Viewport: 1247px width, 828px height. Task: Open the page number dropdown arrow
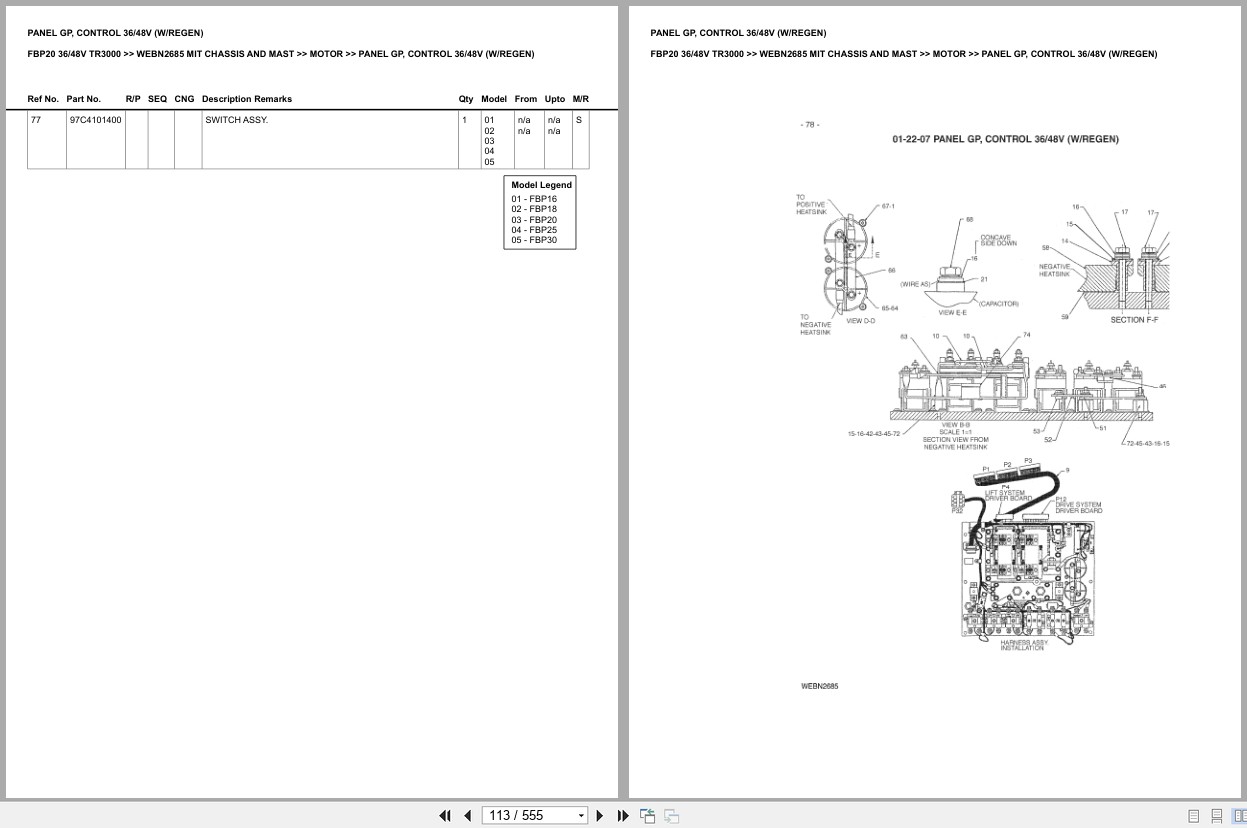[581, 816]
